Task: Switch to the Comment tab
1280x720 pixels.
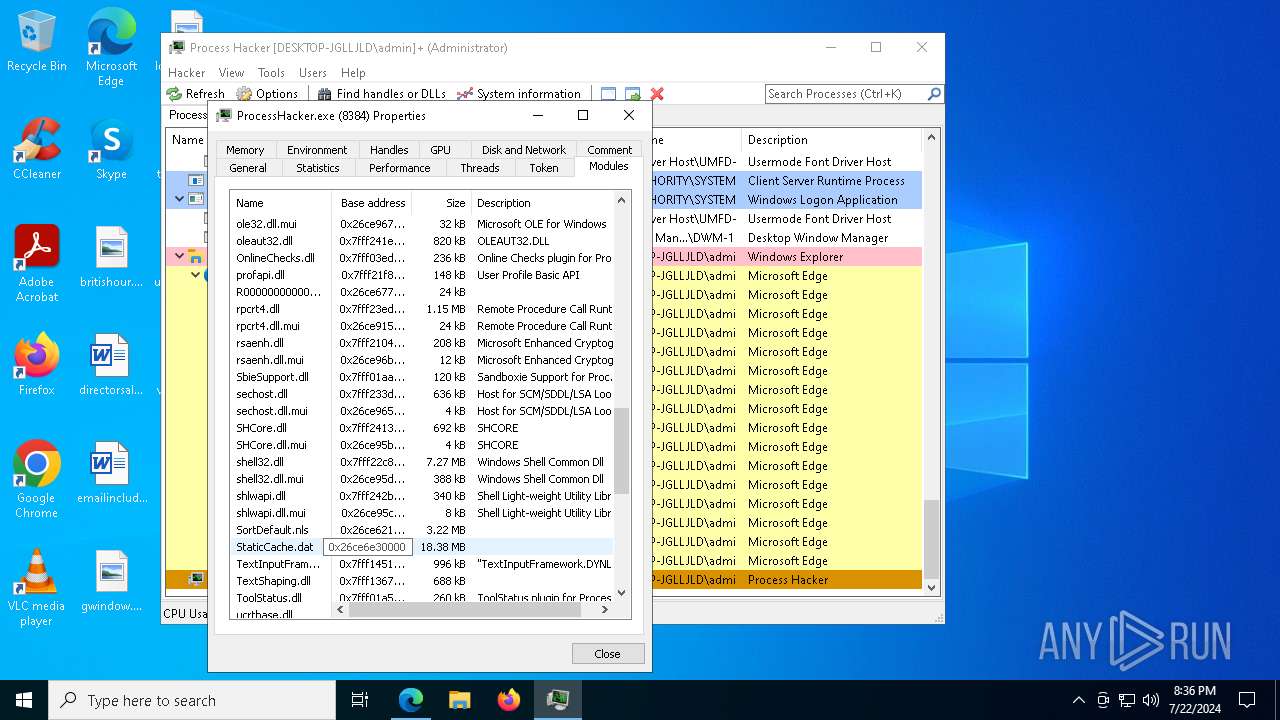Action: 609,150
